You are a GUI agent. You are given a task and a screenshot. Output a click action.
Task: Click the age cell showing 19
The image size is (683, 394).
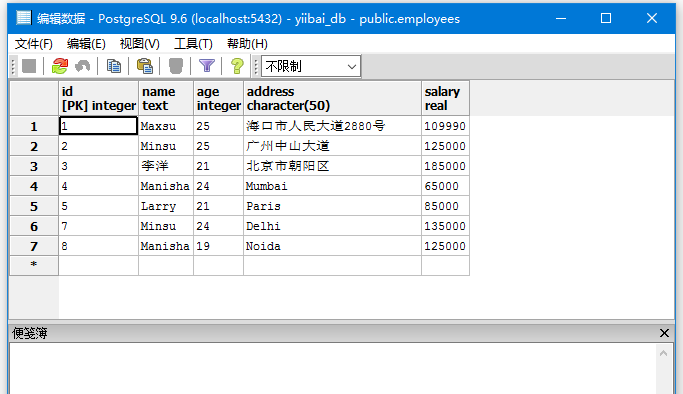click(x=218, y=246)
